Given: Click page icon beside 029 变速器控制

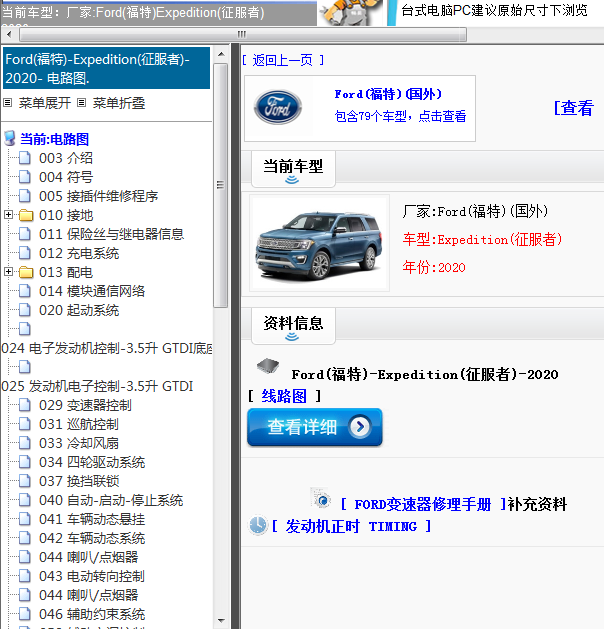Looking at the screenshot, I should (x=25, y=405).
